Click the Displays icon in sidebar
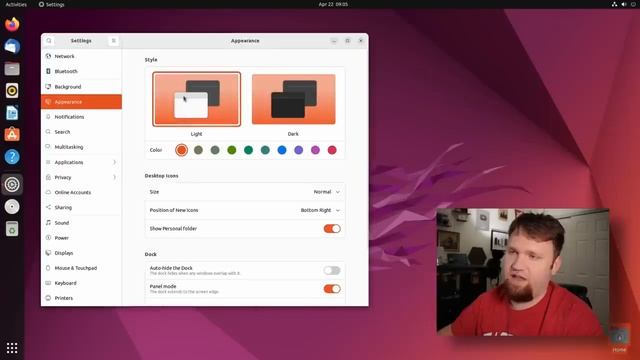 click(48, 253)
